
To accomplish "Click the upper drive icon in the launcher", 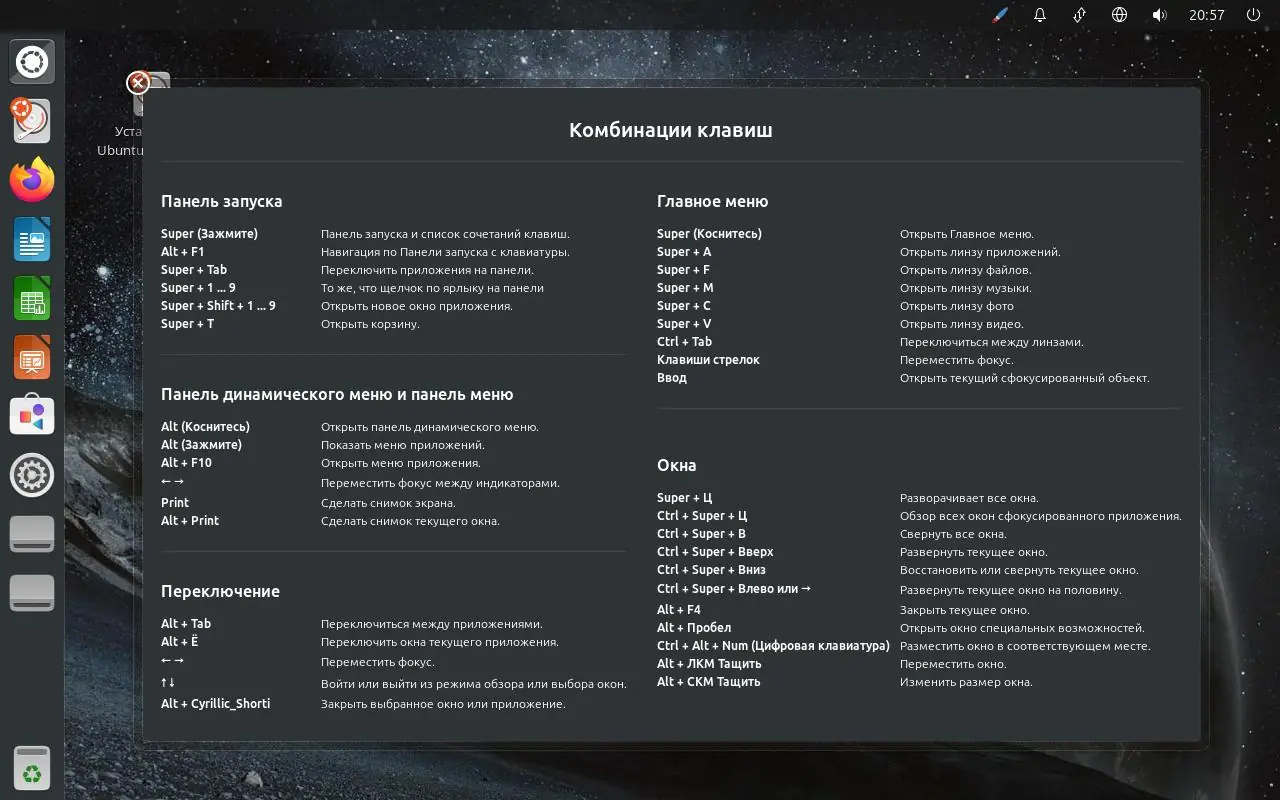I will [32, 534].
